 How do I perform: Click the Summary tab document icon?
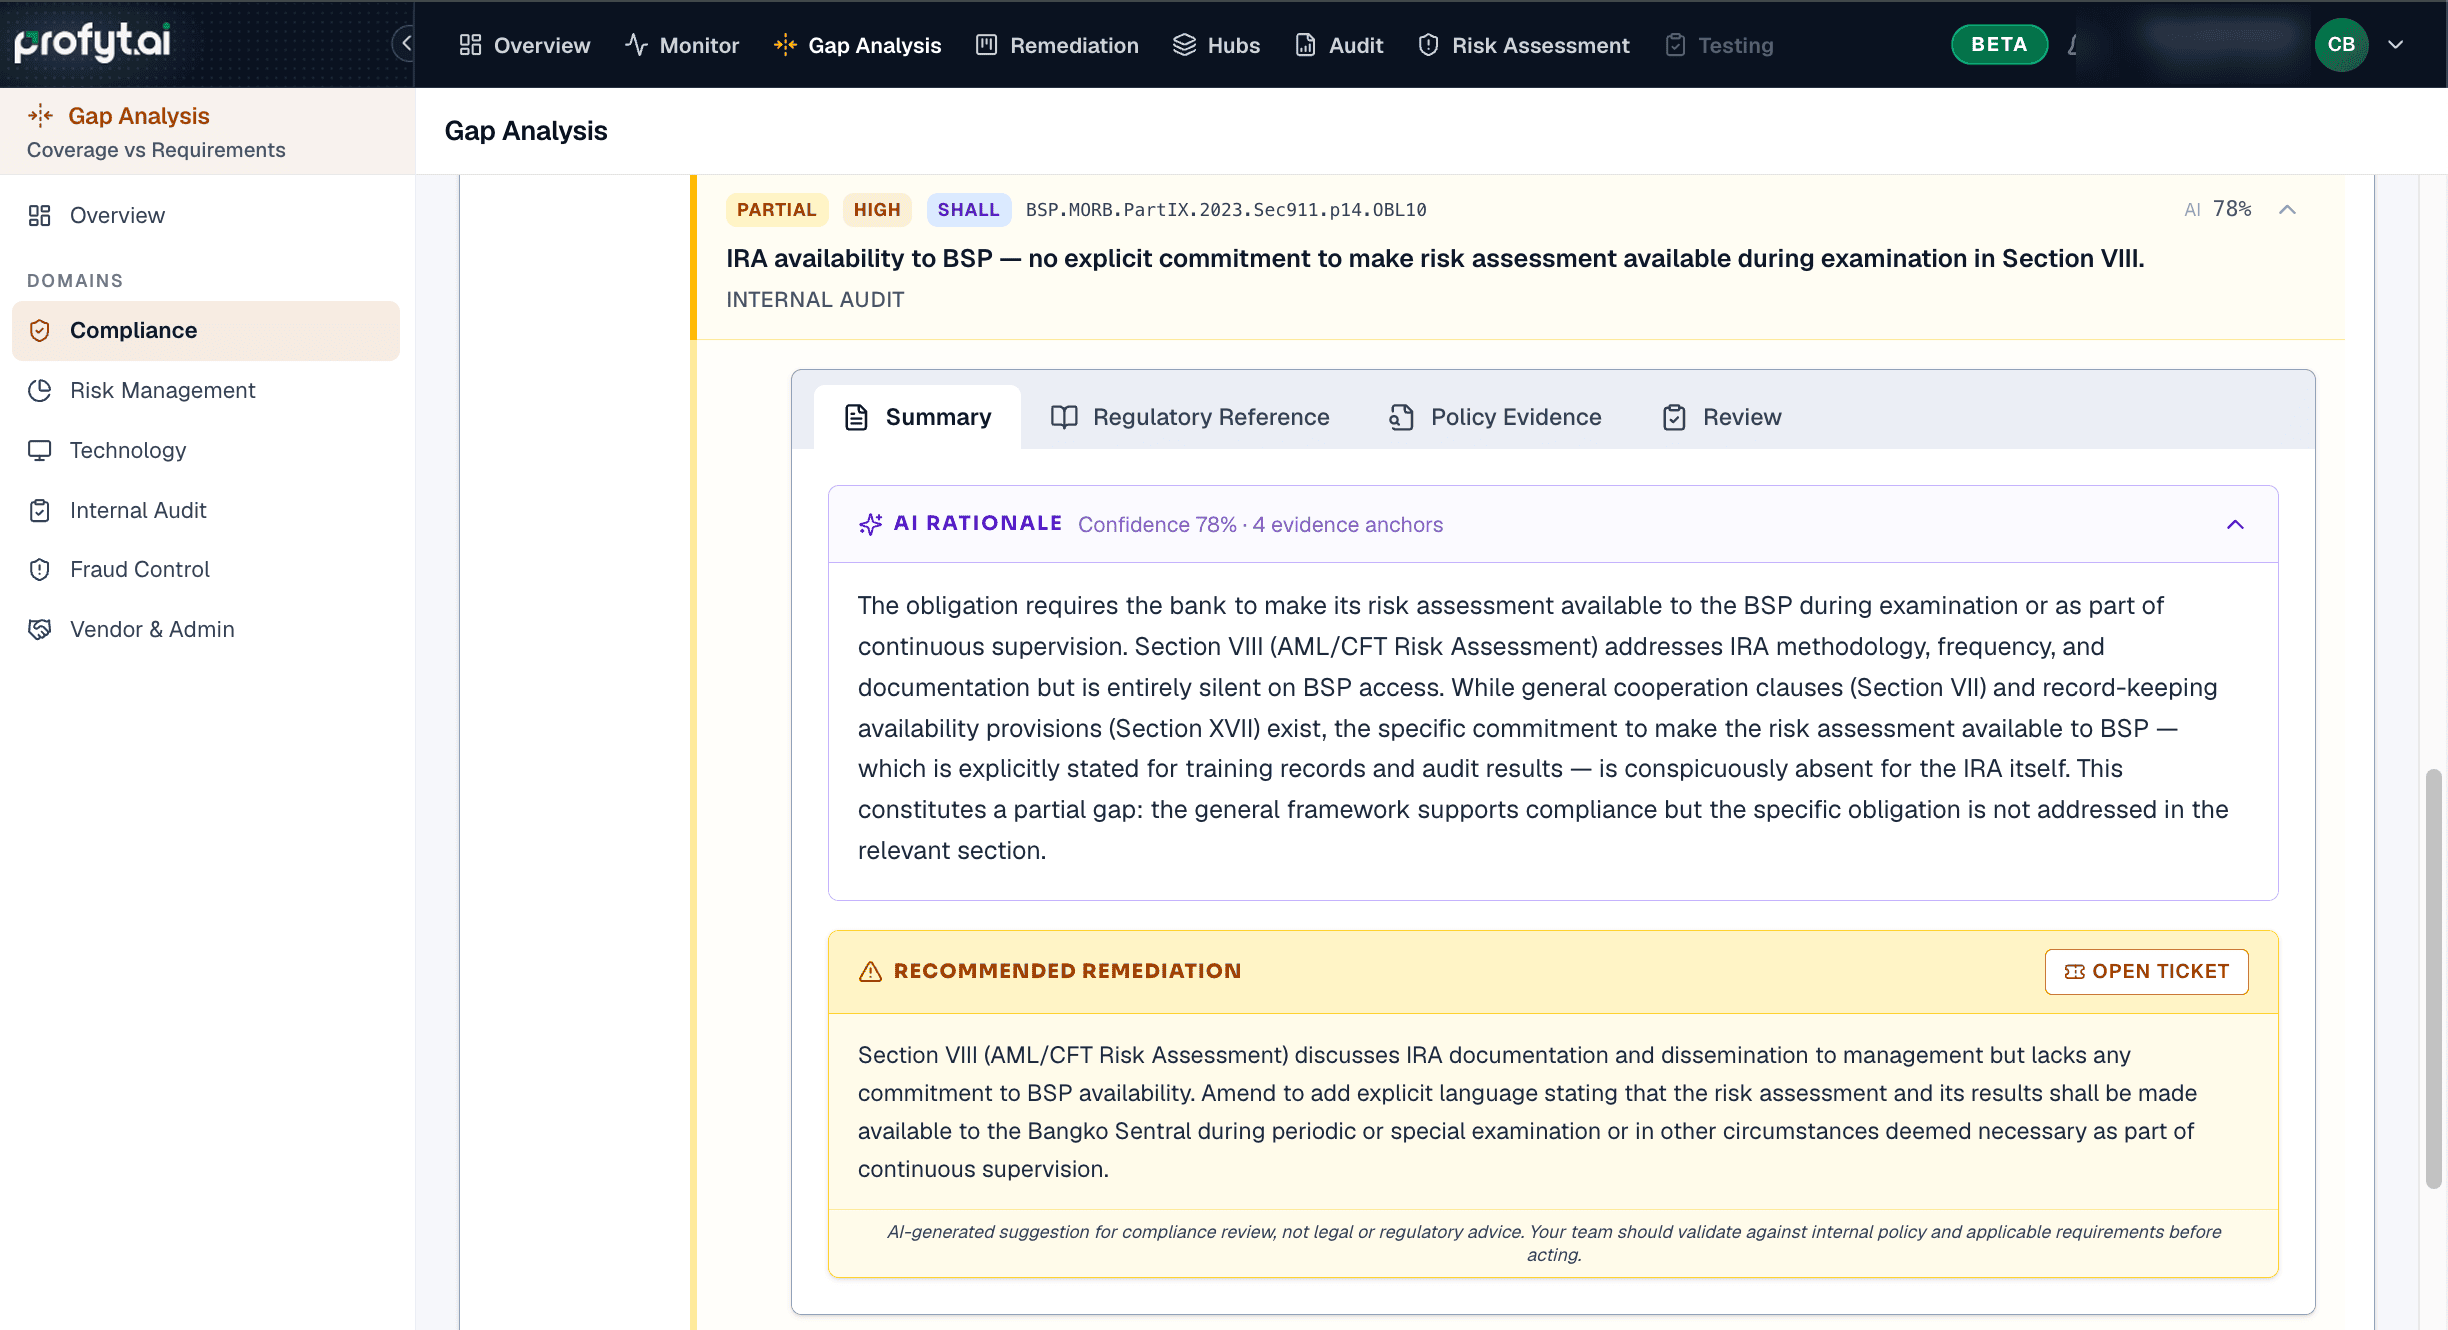click(856, 417)
